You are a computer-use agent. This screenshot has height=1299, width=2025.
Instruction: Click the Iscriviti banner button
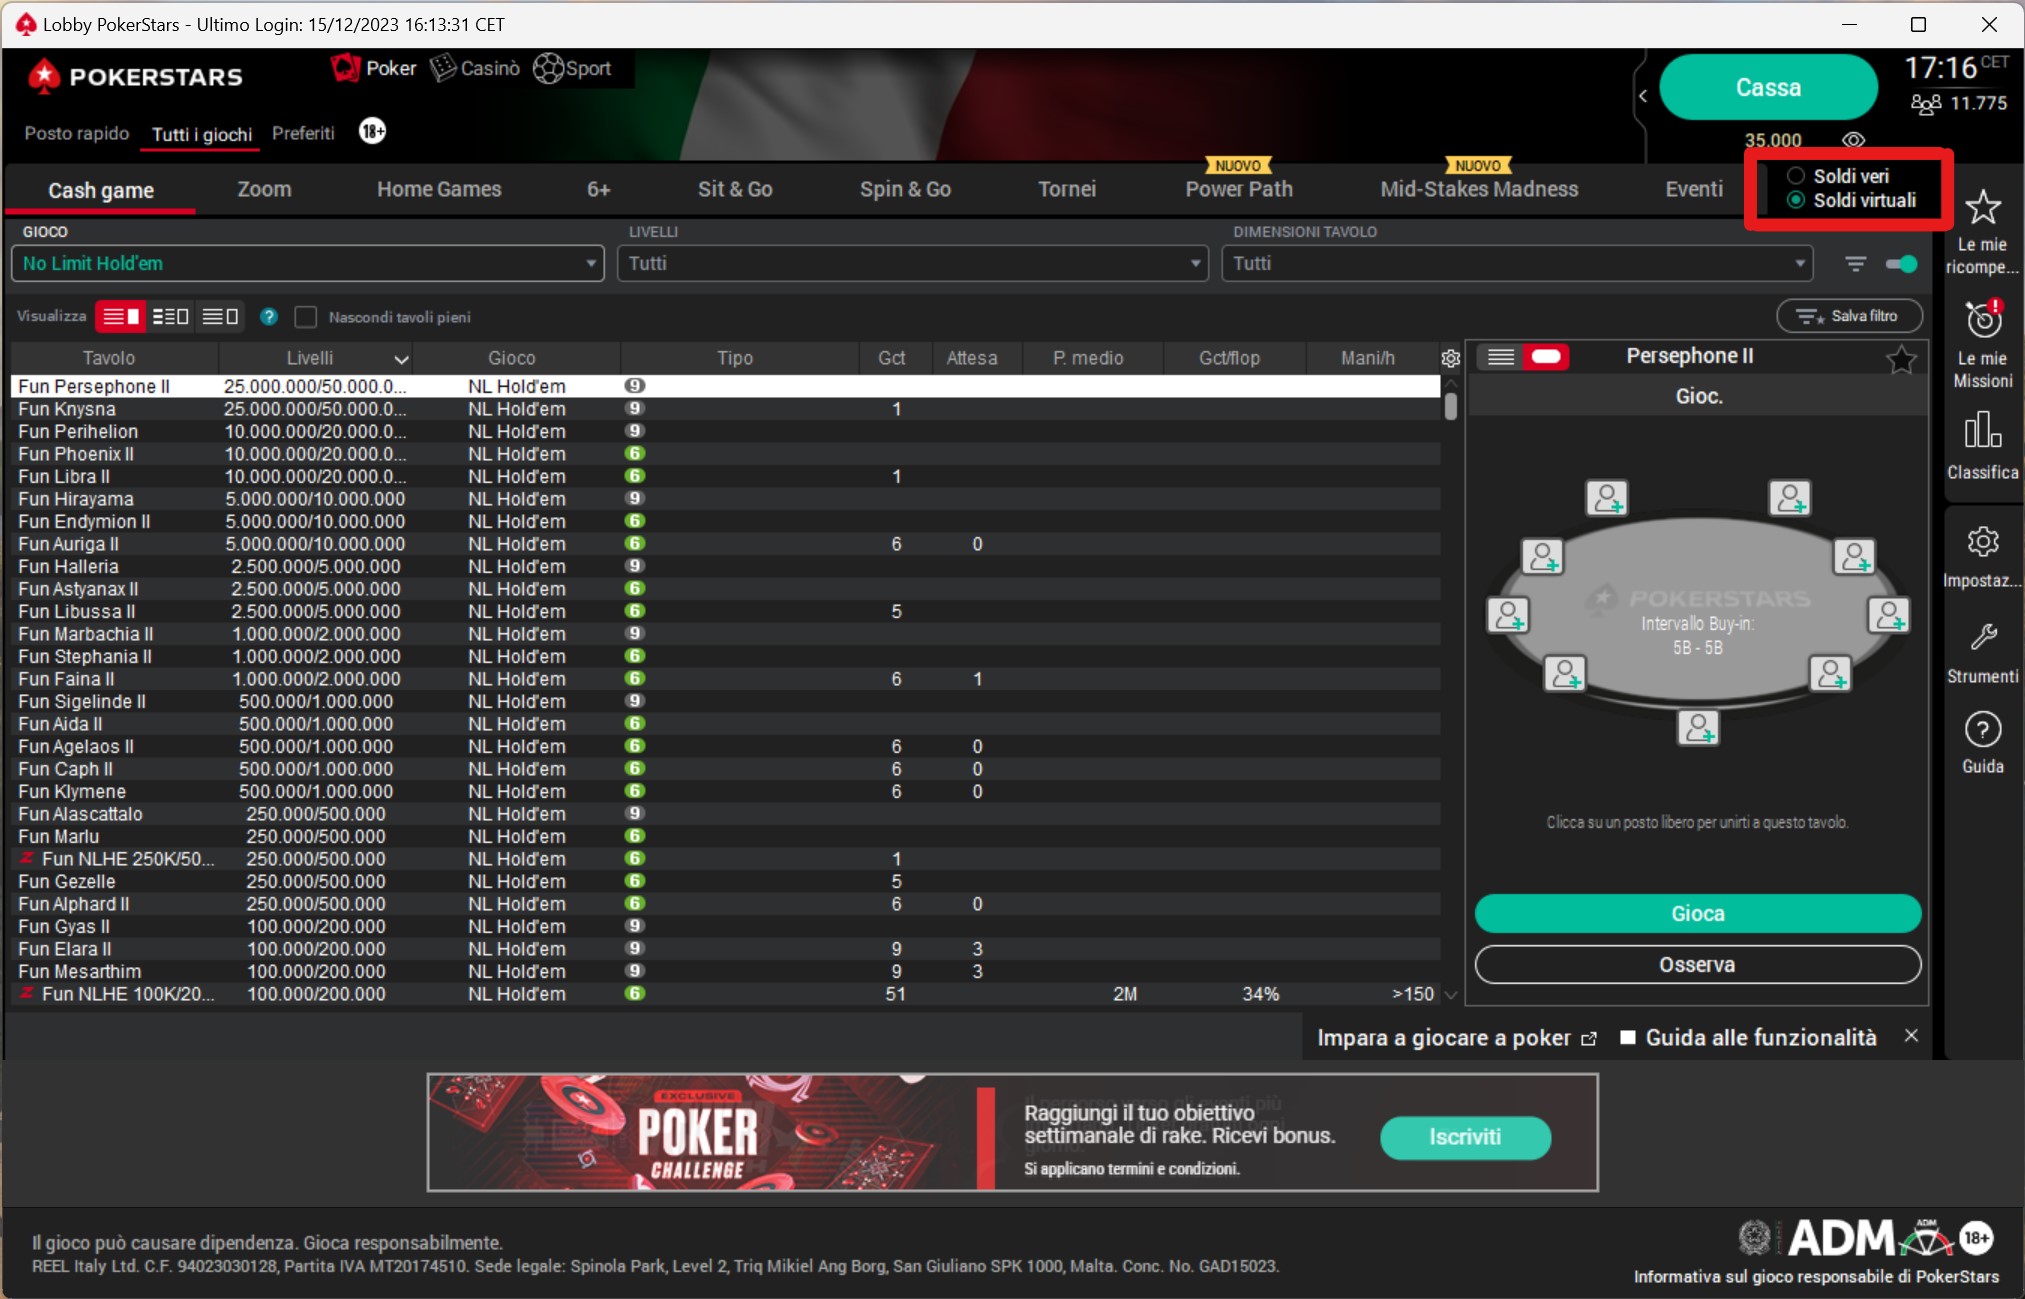(1465, 1137)
